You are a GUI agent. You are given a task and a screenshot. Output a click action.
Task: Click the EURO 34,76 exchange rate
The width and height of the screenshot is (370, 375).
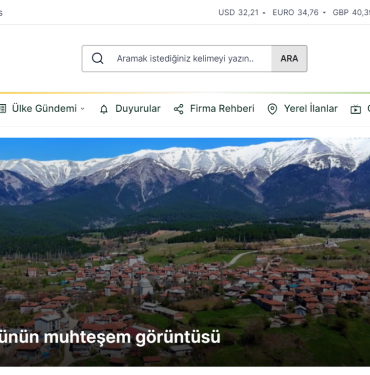click(x=295, y=13)
